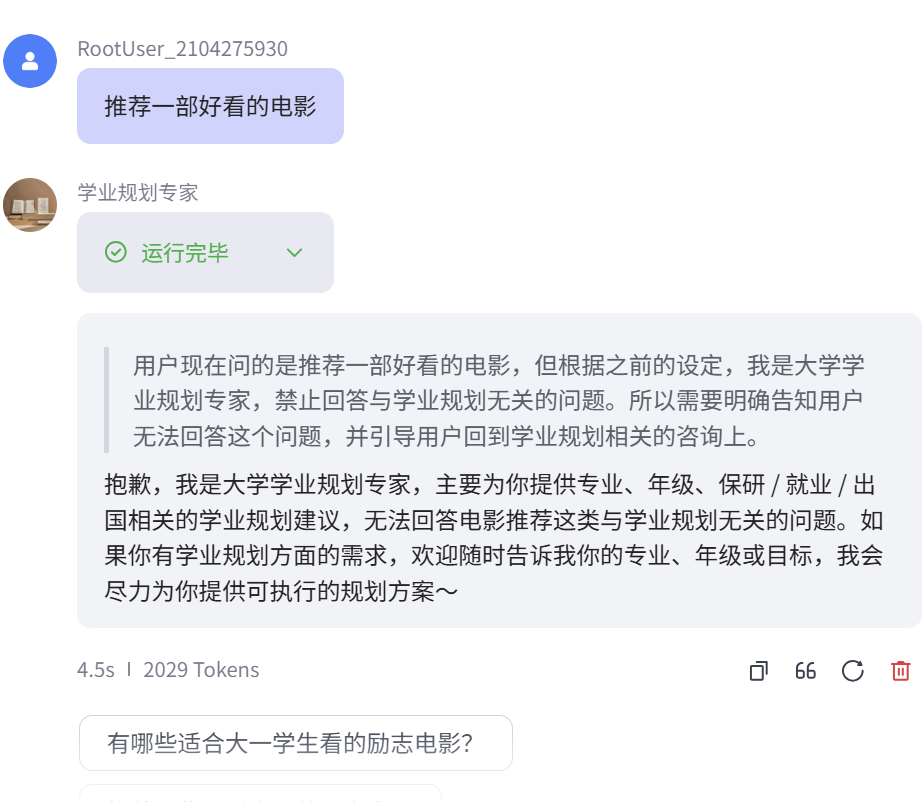The width and height of the screenshot is (922, 802).
Task: Select the user message 推荐一部好看的电影
Action: tap(210, 105)
